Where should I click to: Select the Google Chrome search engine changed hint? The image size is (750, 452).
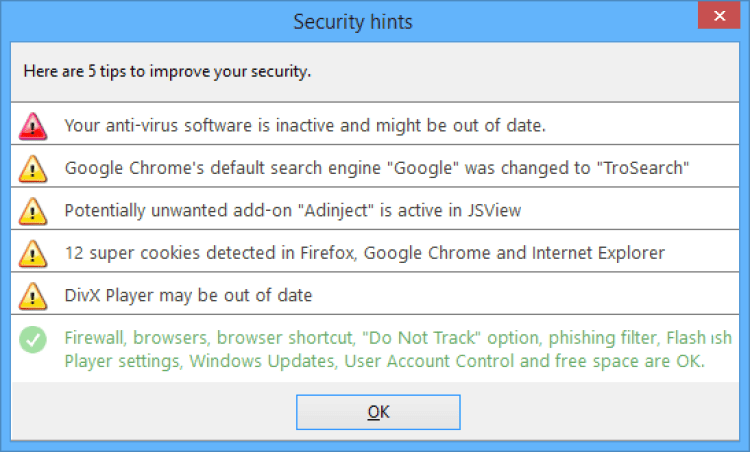(x=376, y=168)
